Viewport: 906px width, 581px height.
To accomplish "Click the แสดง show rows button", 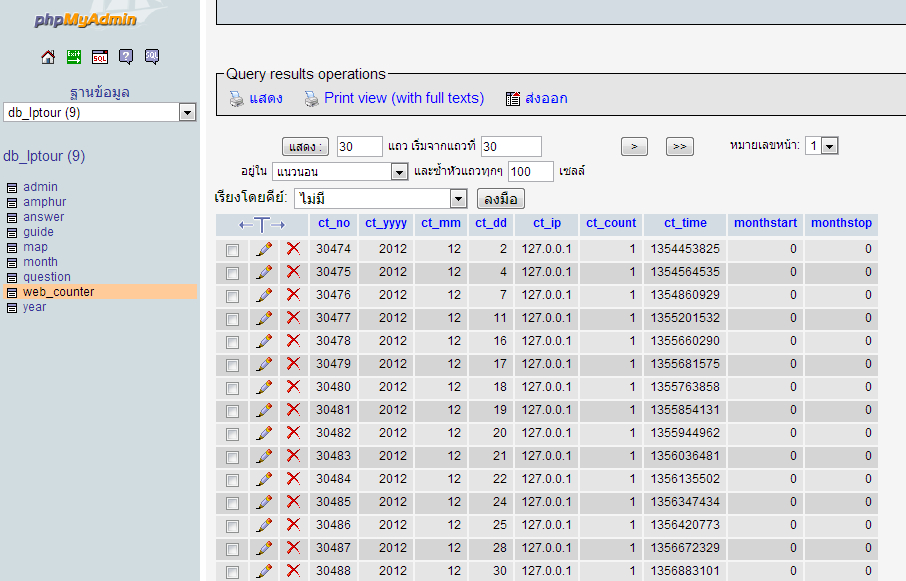I will pos(305,147).
